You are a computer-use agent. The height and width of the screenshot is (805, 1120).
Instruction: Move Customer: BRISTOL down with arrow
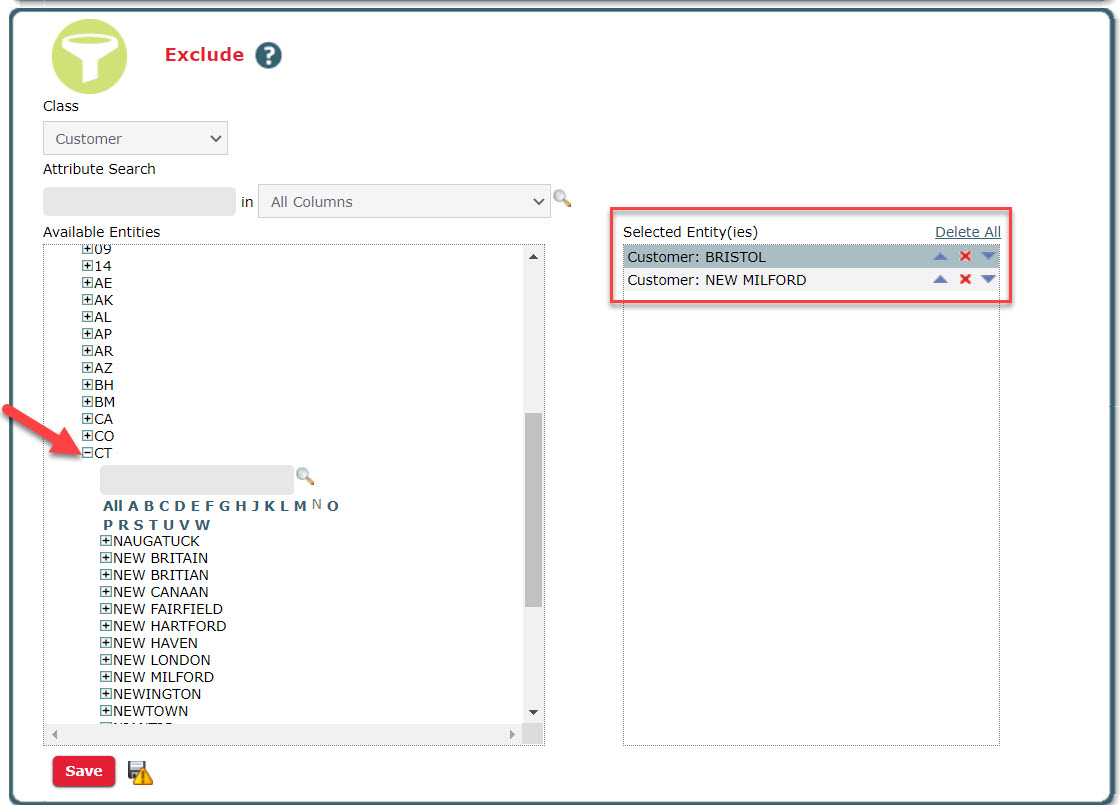pos(988,257)
